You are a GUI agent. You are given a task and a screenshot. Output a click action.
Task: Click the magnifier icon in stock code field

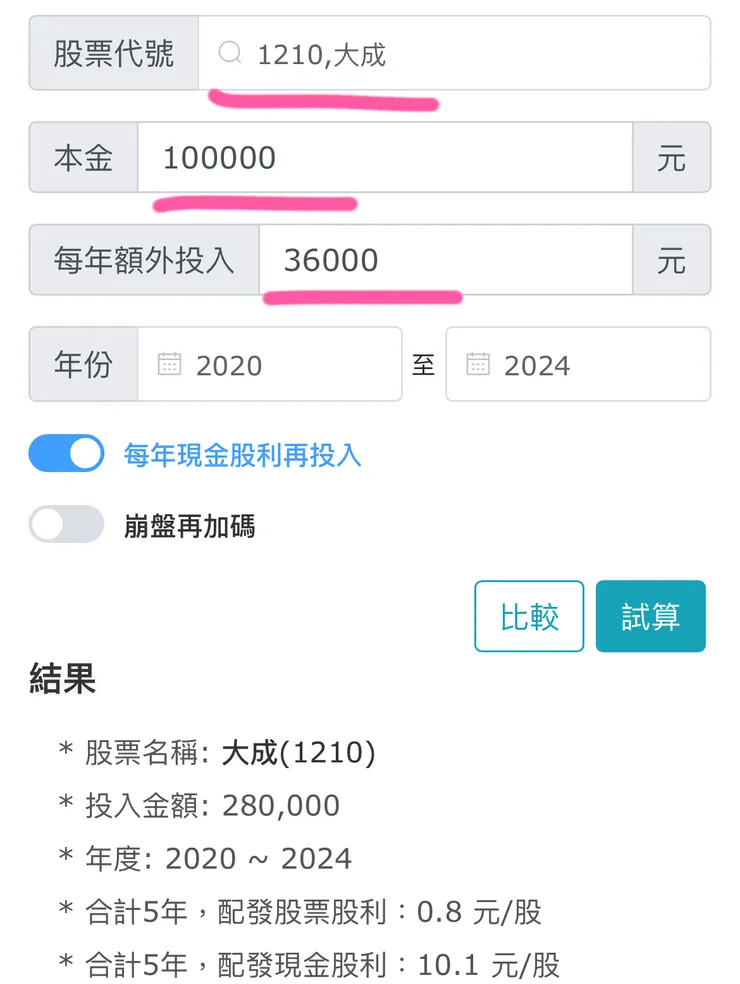pyautogui.click(x=230, y=54)
